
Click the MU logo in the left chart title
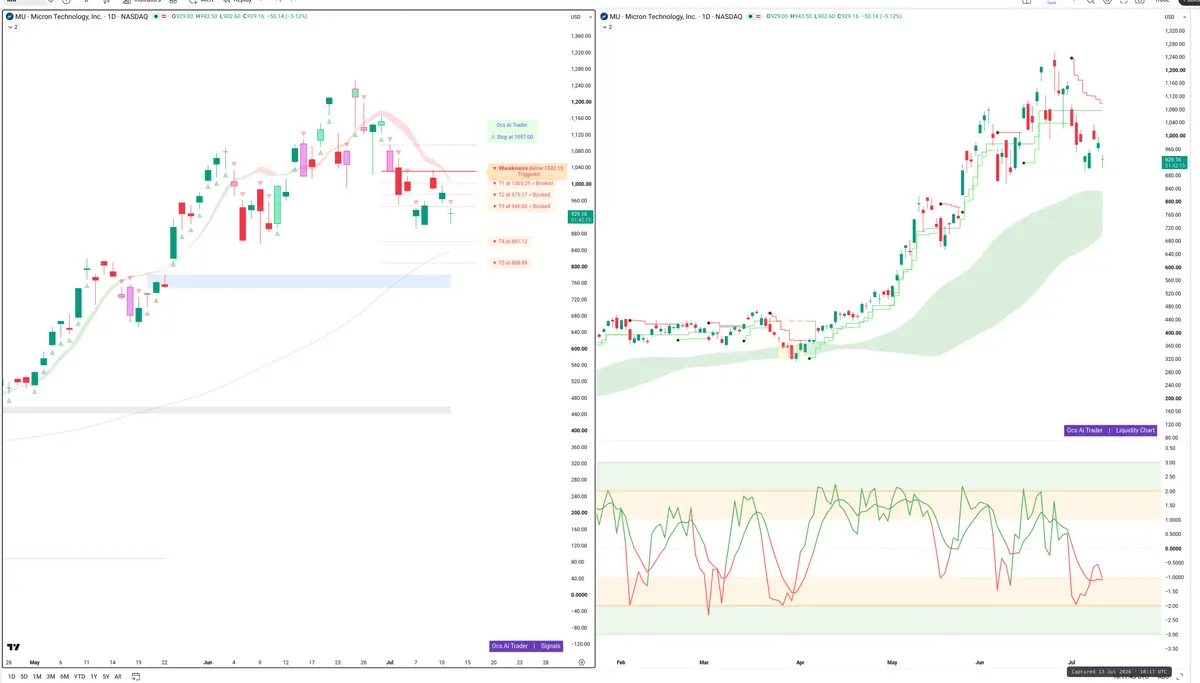click(9, 17)
